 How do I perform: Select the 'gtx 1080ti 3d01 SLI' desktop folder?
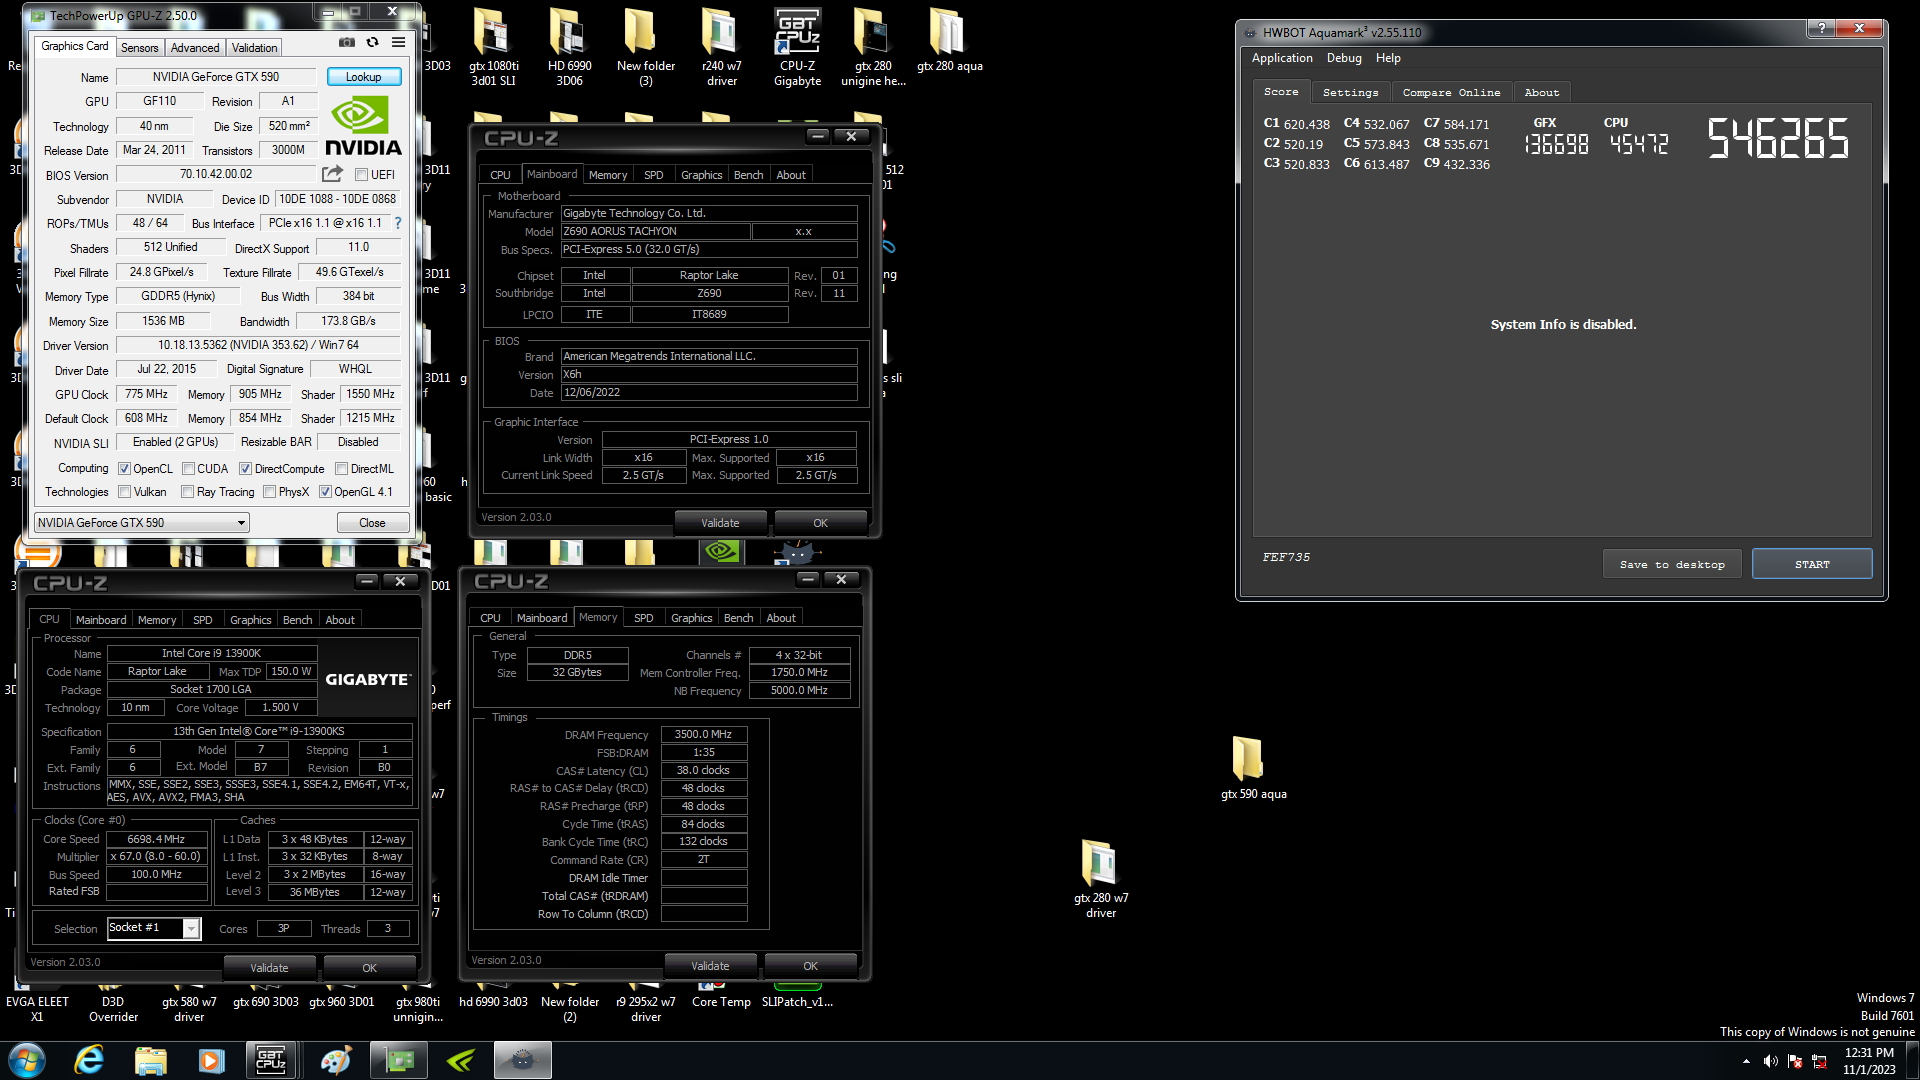493,47
